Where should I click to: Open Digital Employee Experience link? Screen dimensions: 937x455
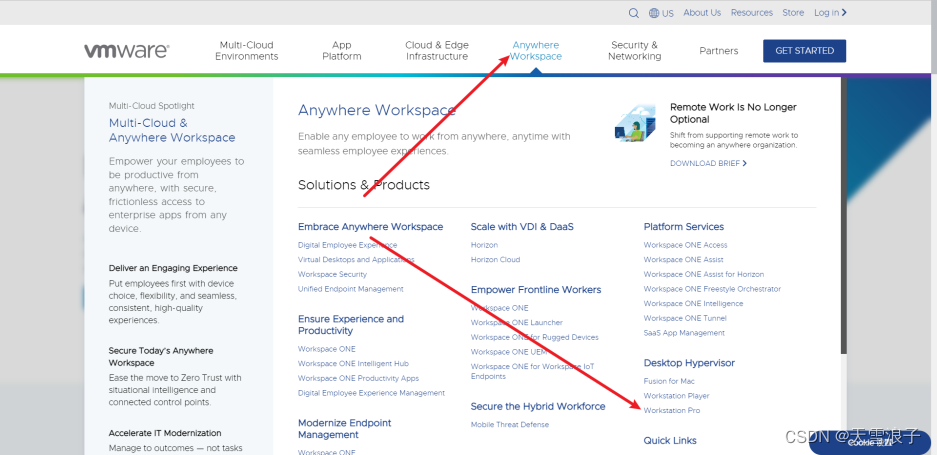(347, 245)
